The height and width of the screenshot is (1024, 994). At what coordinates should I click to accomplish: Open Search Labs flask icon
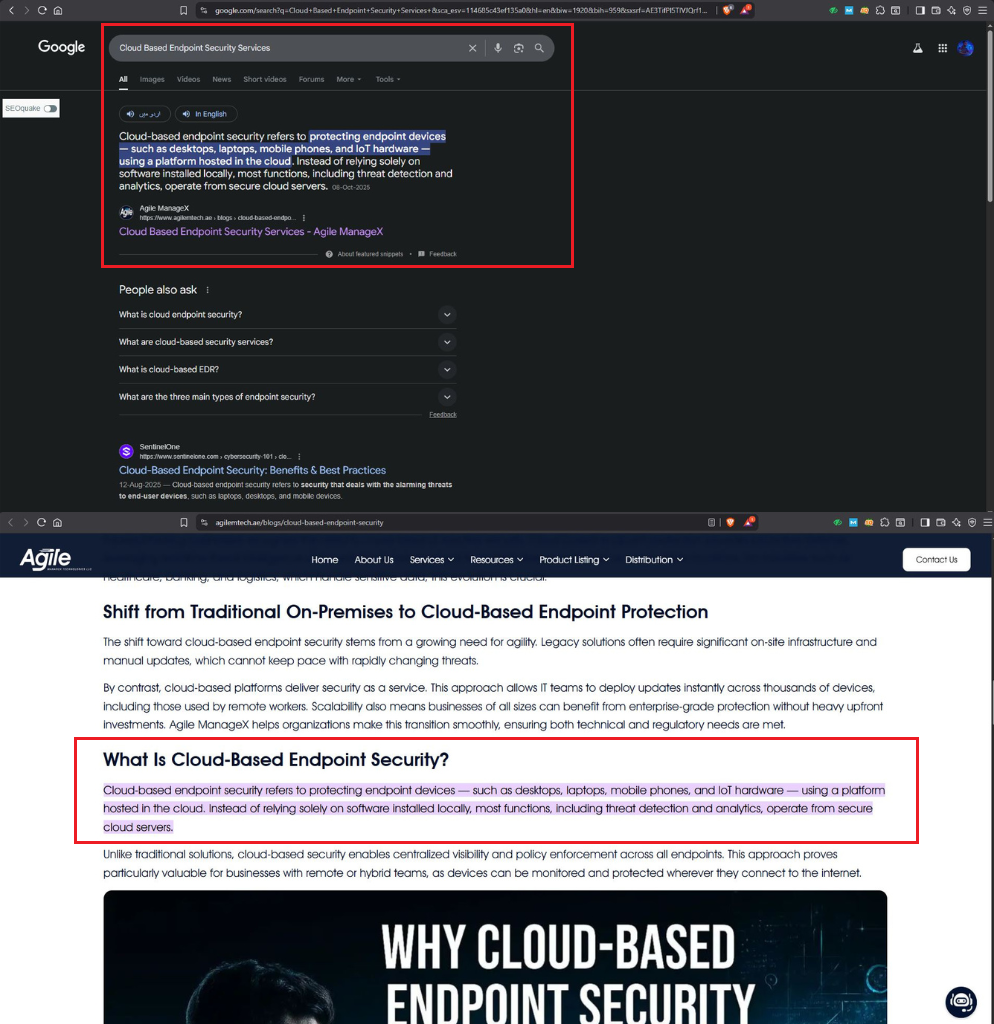(916, 48)
